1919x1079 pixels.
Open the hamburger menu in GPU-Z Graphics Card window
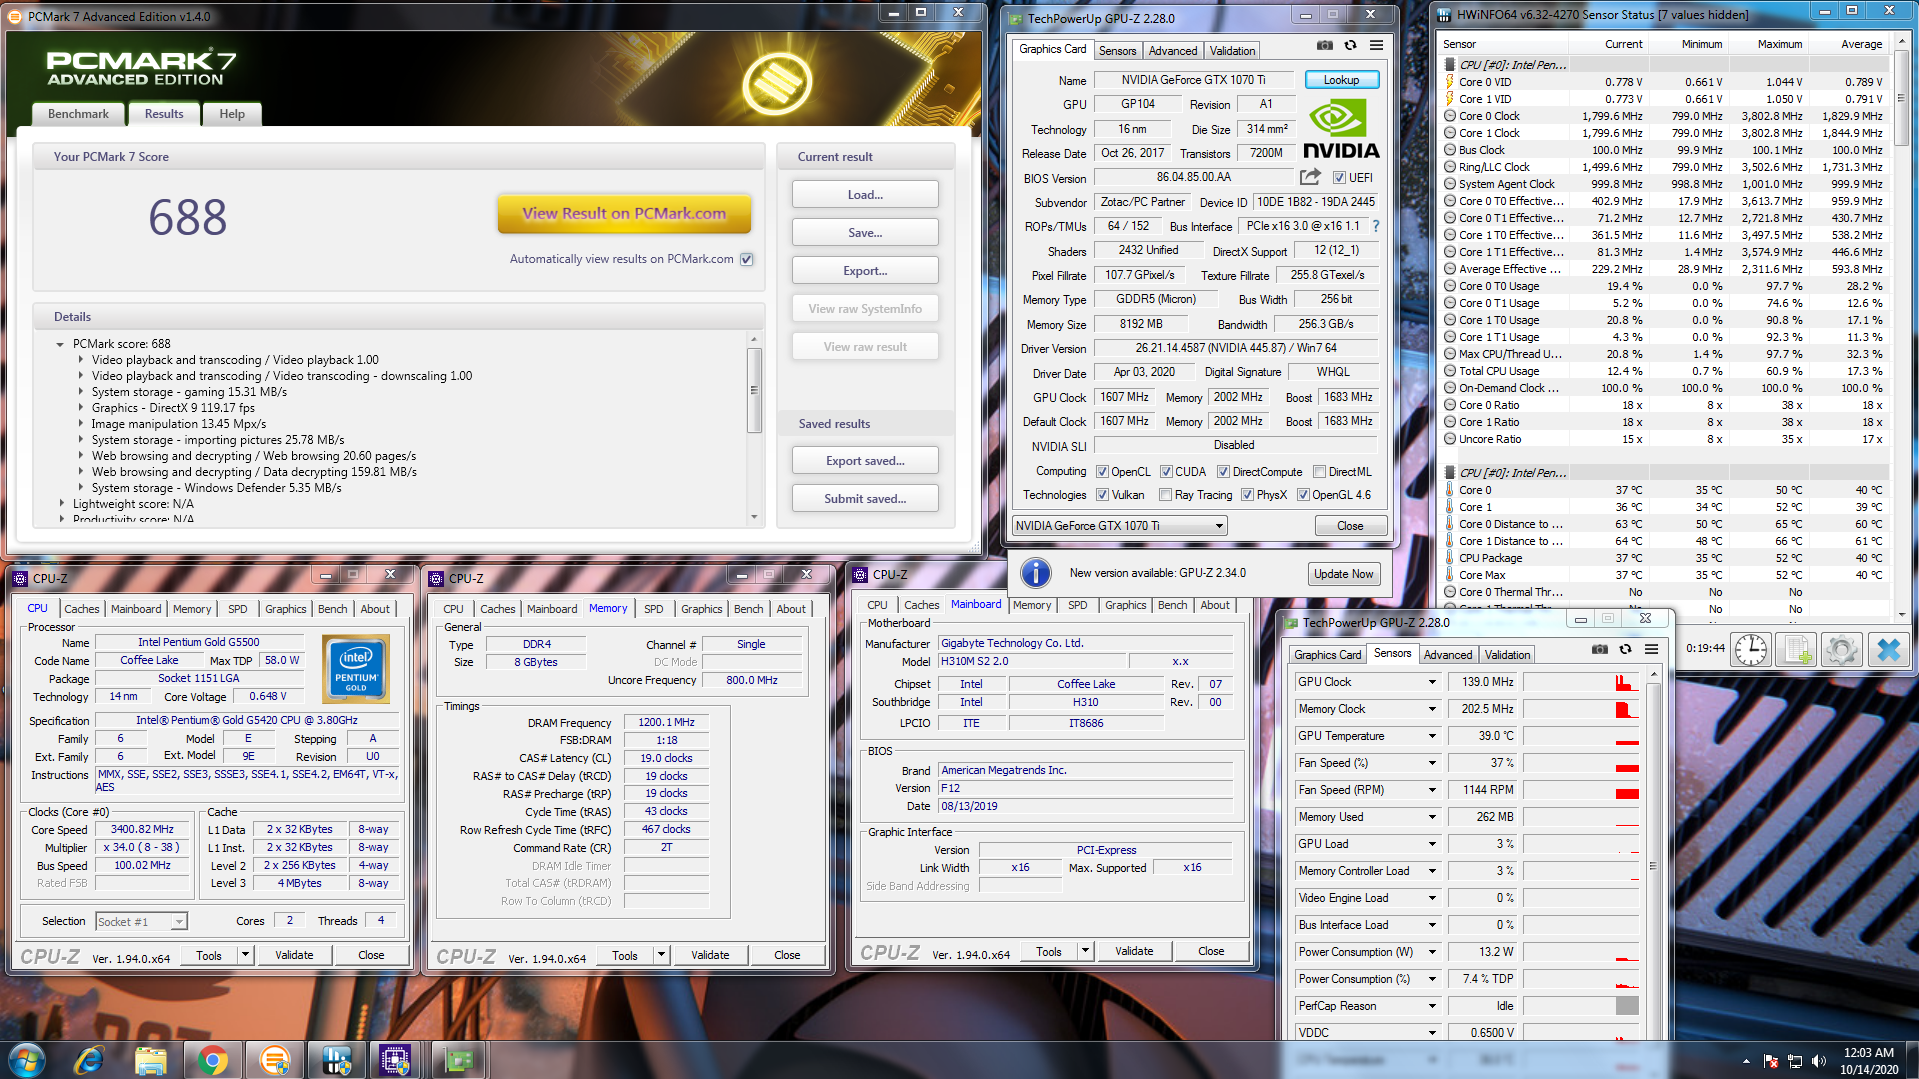click(x=1376, y=45)
